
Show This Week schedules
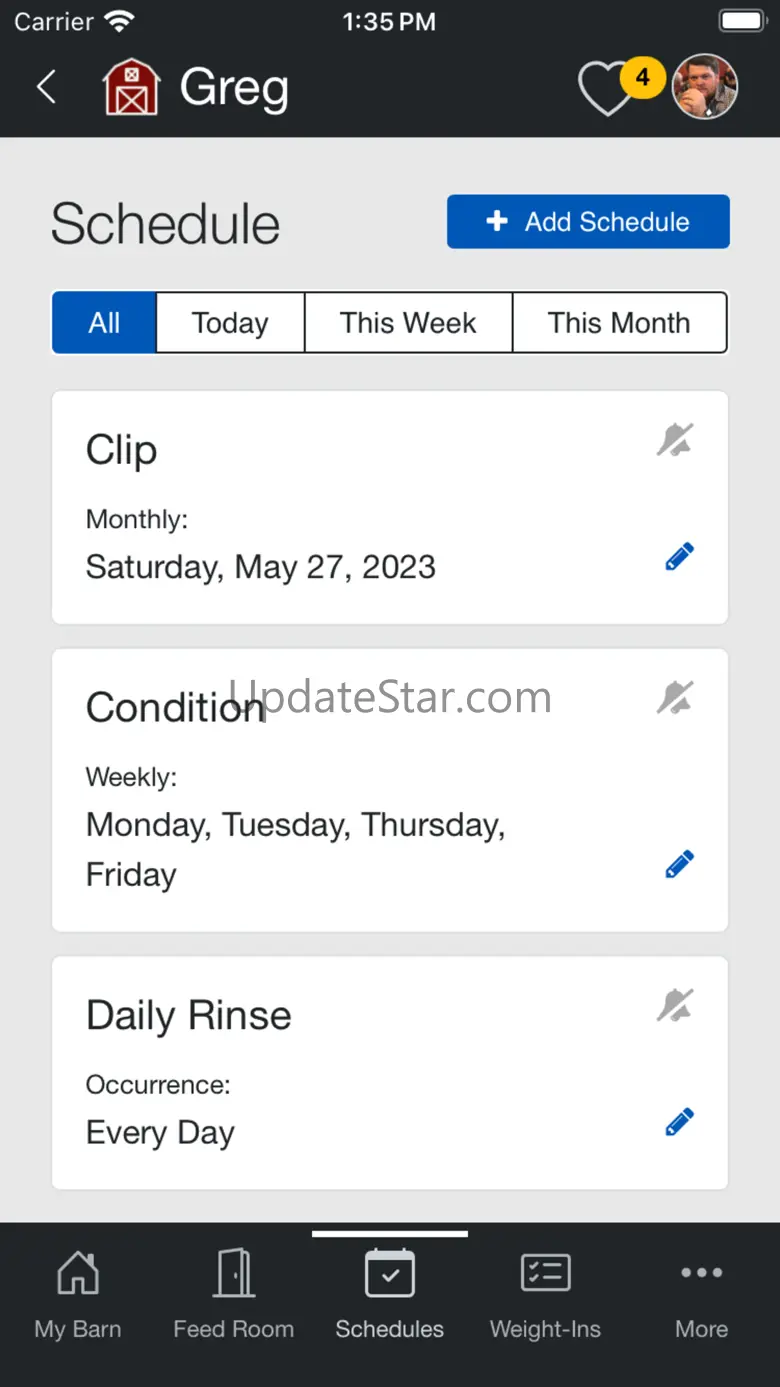tap(408, 323)
